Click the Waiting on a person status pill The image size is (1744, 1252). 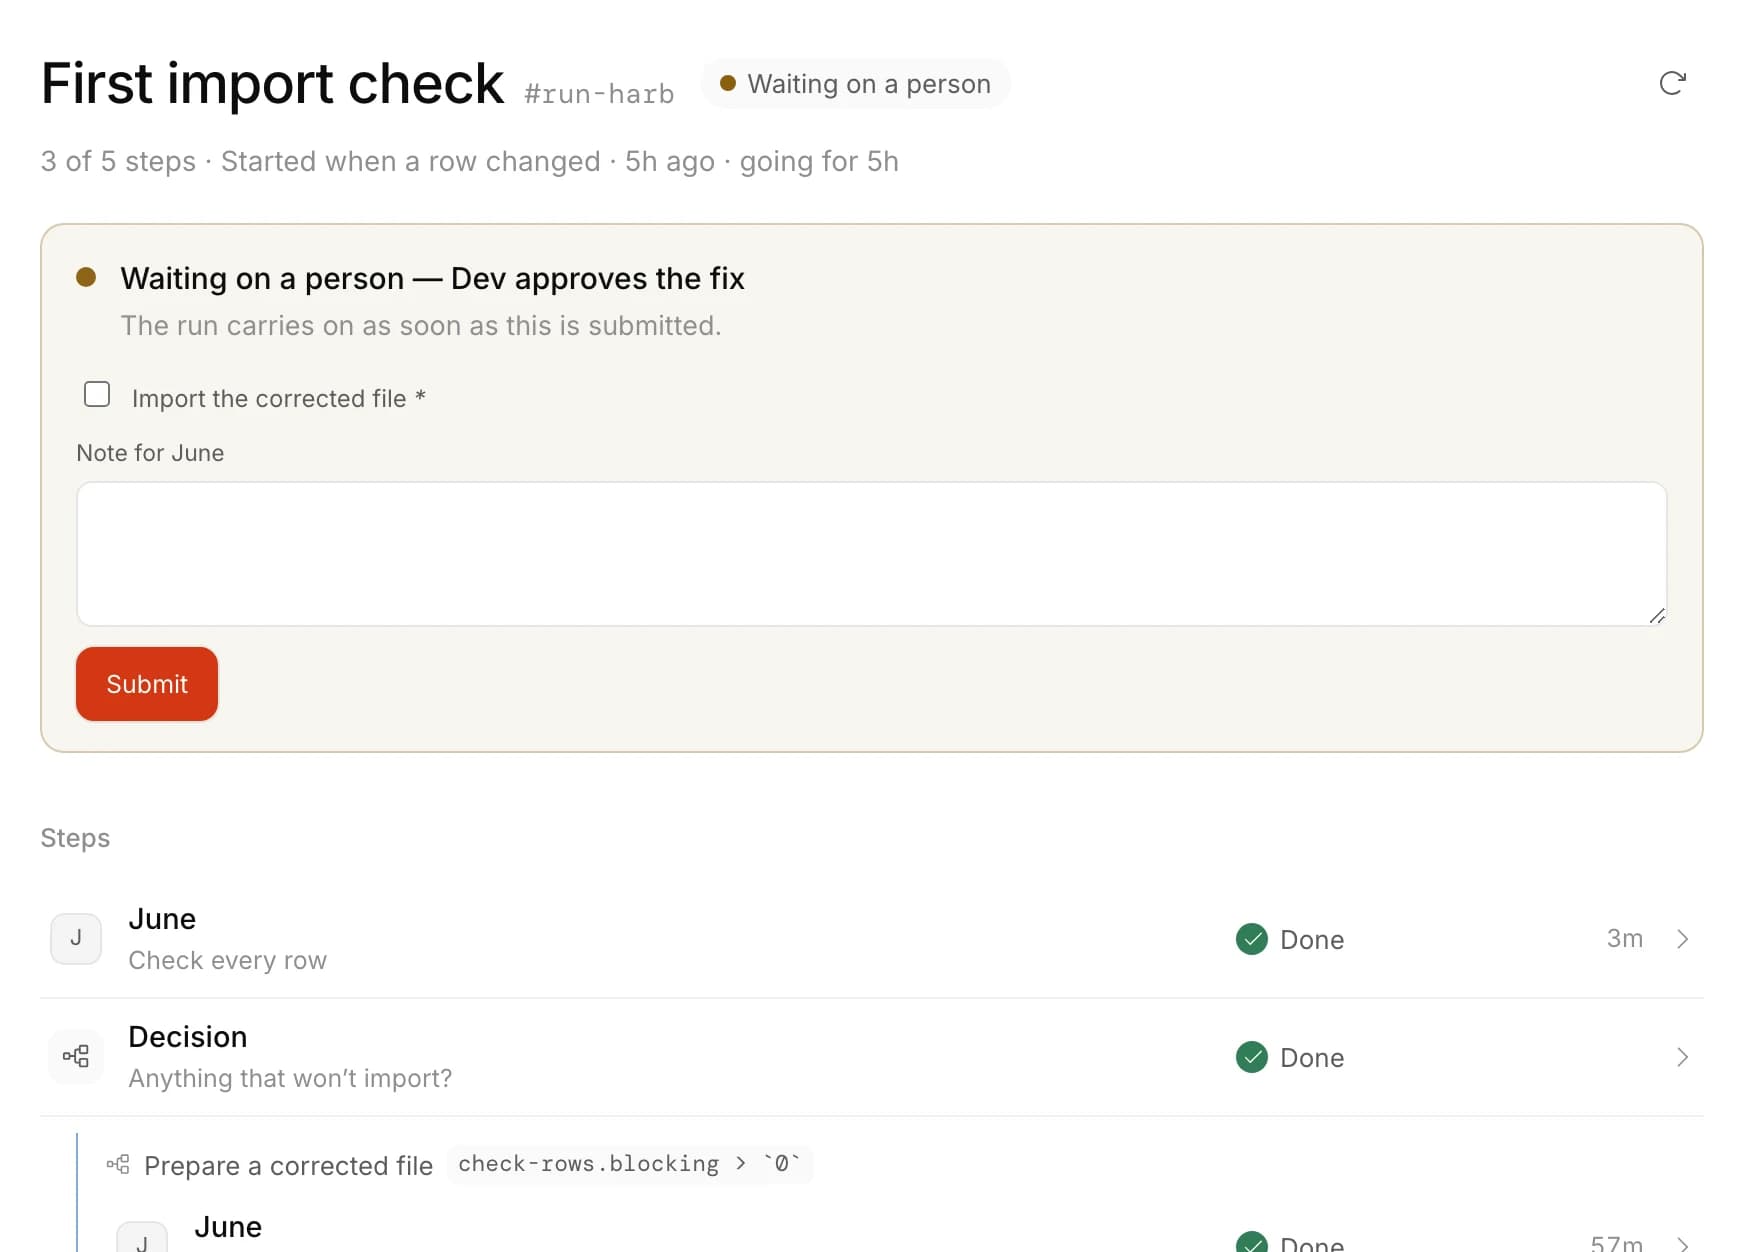[x=856, y=84]
